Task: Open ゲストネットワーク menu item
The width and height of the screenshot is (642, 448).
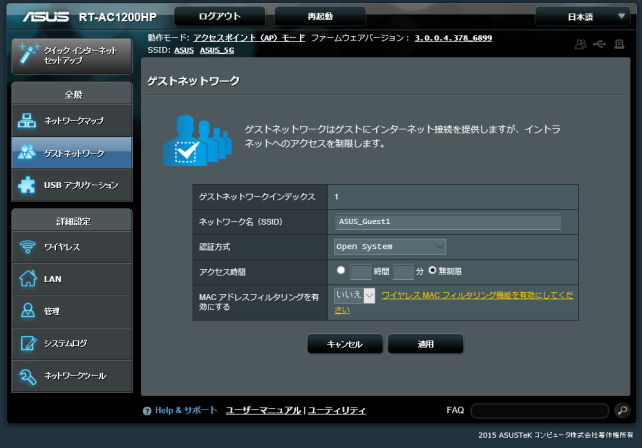Action: click(x=72, y=153)
